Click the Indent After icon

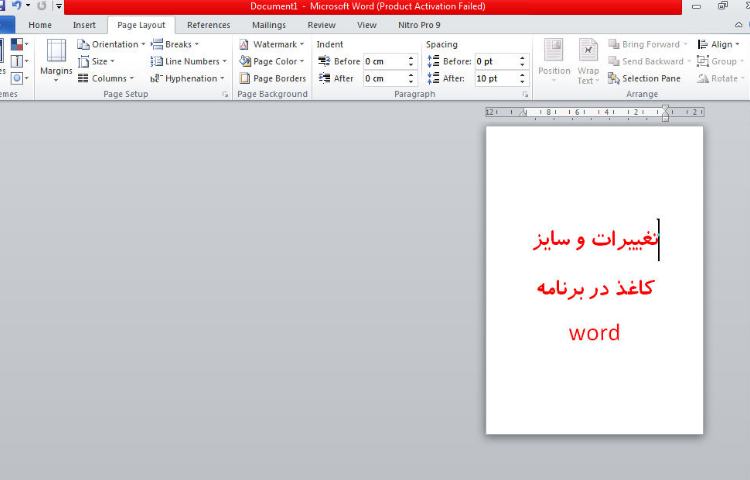coord(324,78)
